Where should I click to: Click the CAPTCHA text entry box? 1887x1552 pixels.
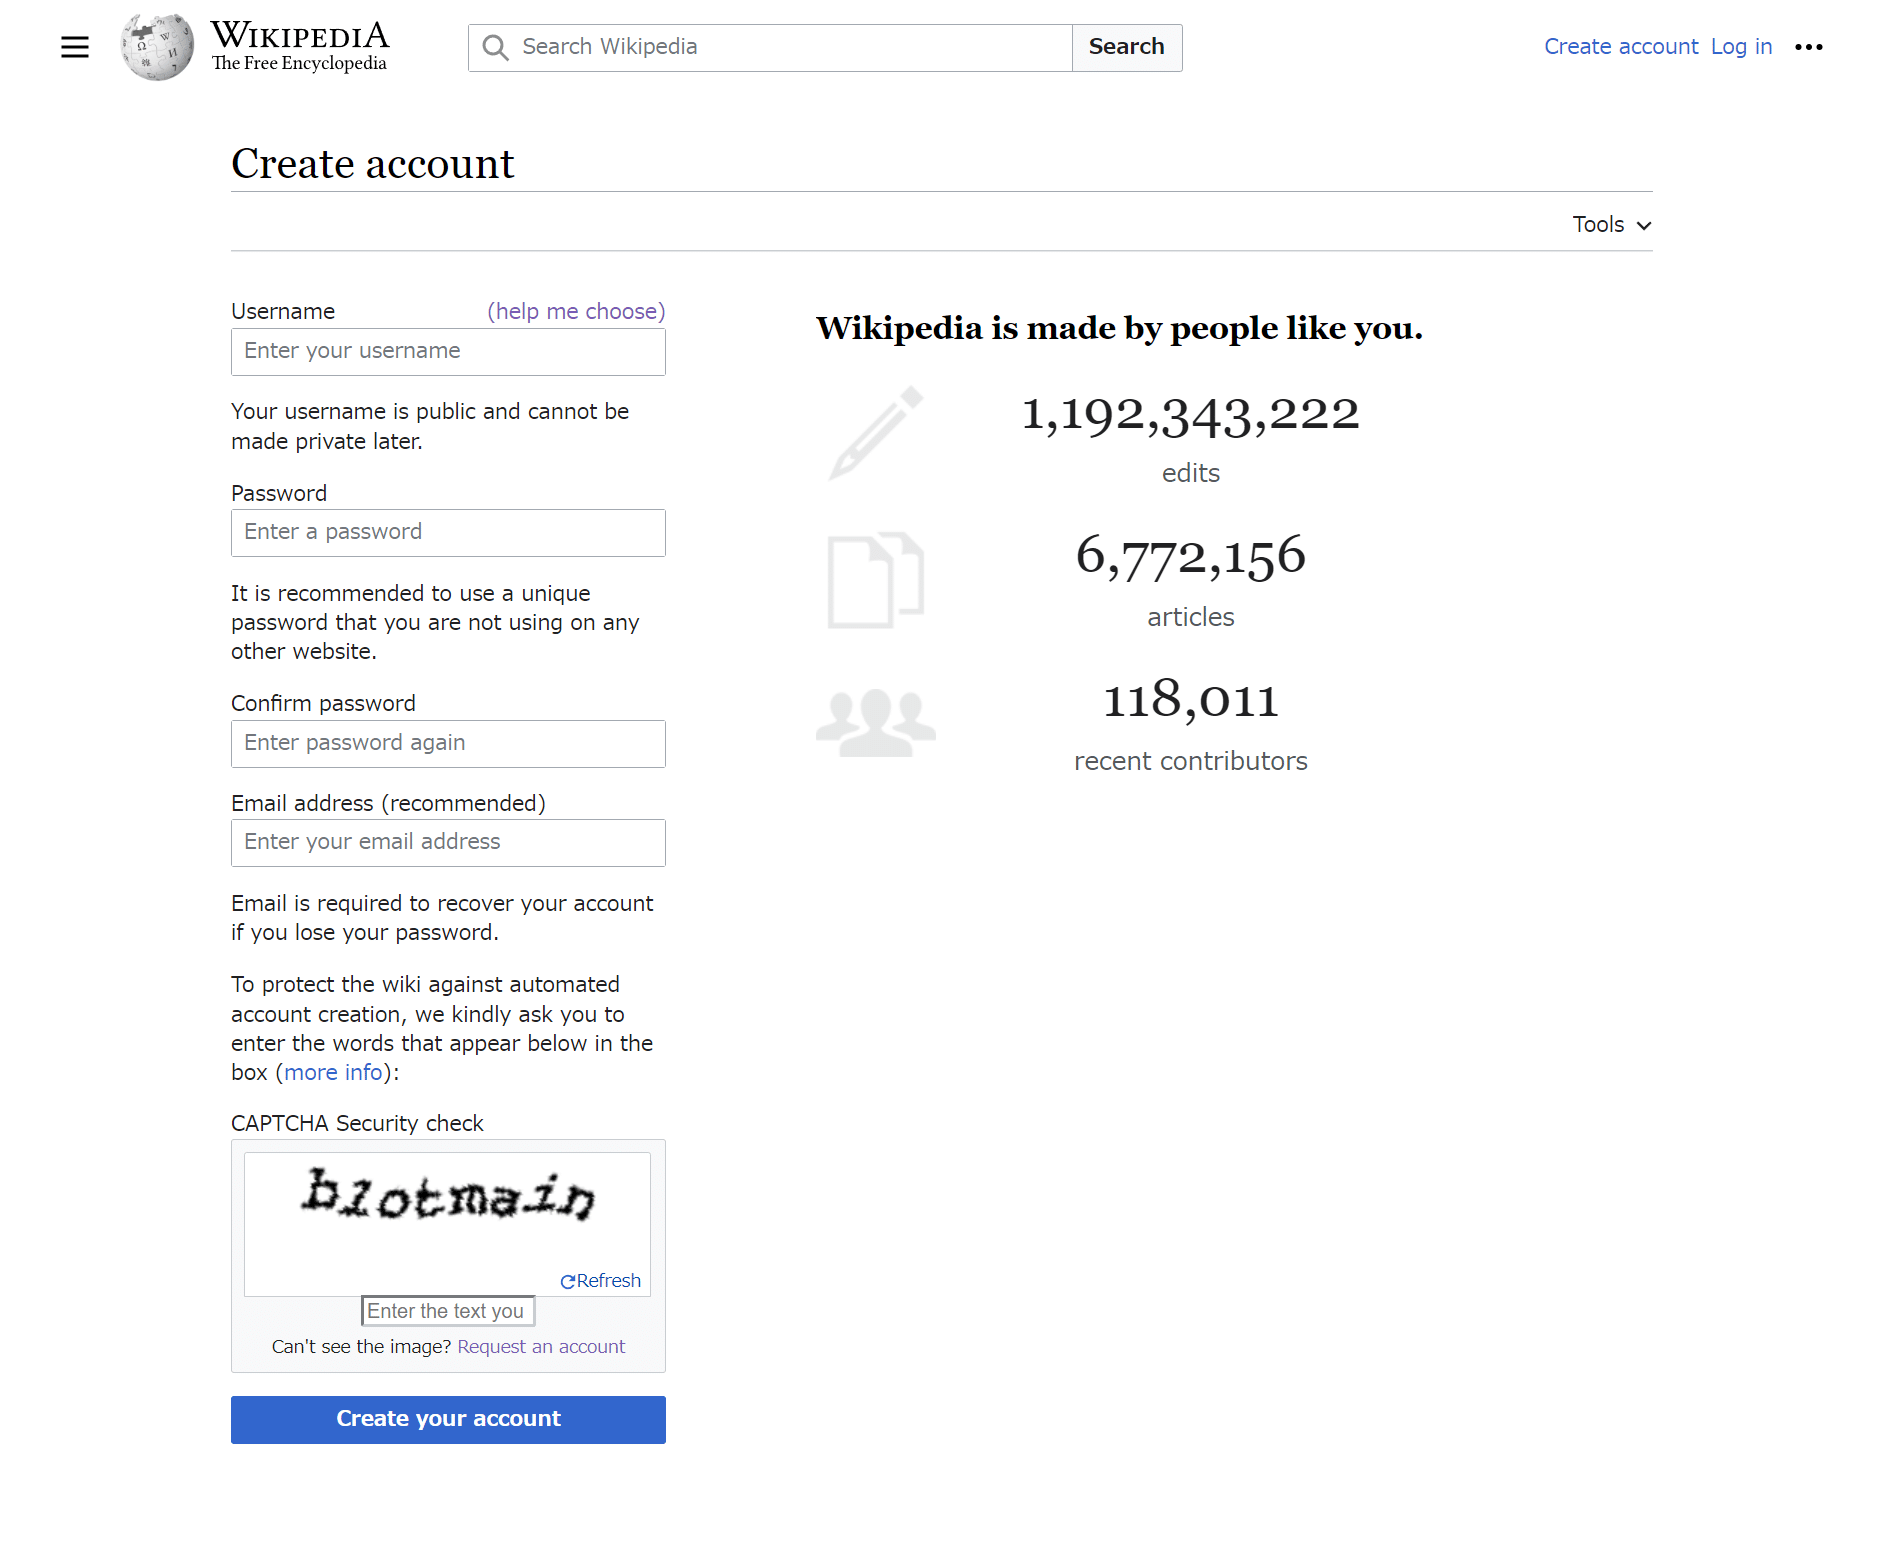pyautogui.click(x=447, y=1310)
